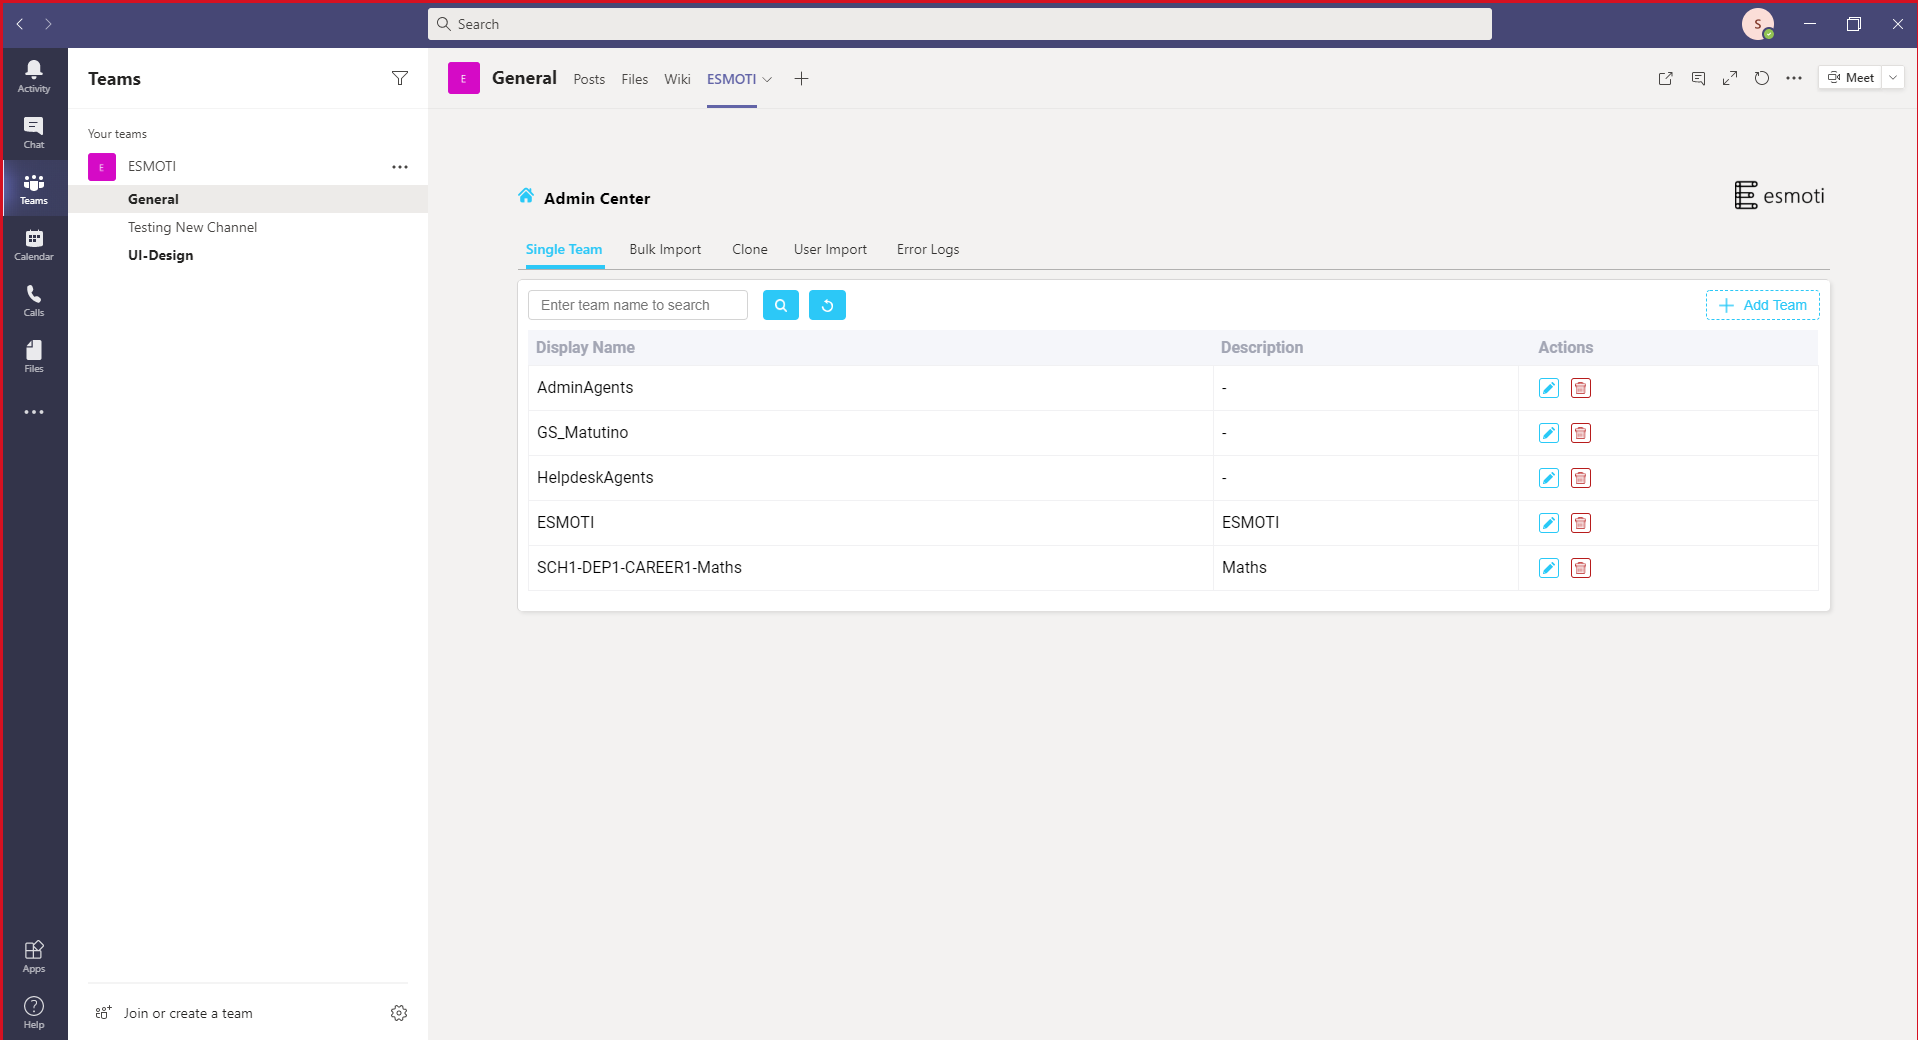This screenshot has width=1918, height=1040.
Task: Expand the ESMOTI tab dropdown chevron
Action: coord(767,79)
